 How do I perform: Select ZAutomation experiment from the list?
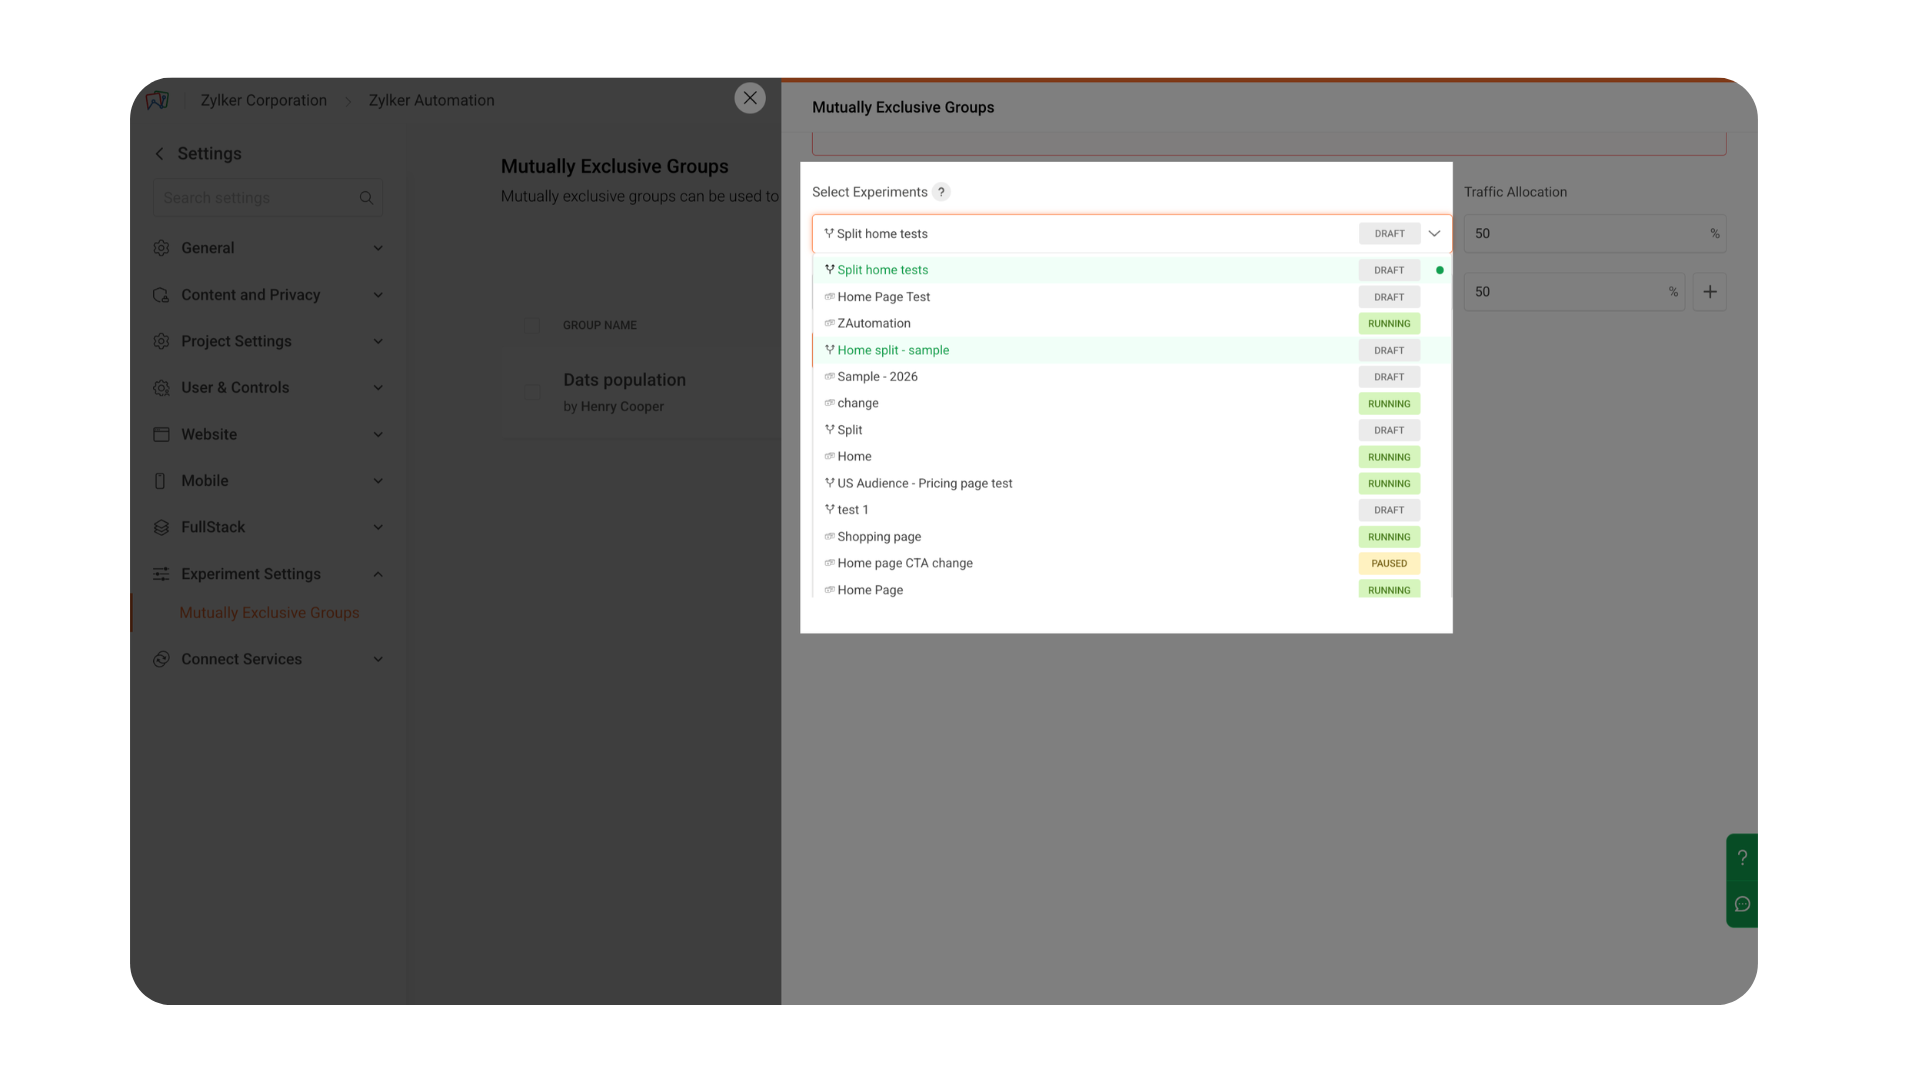(874, 324)
